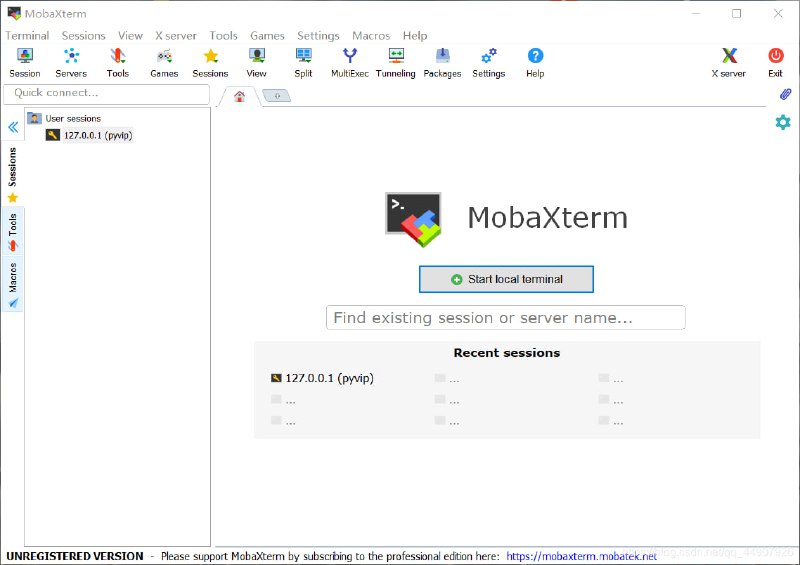Open the mobaxterm.mobatek.net link

[581, 556]
